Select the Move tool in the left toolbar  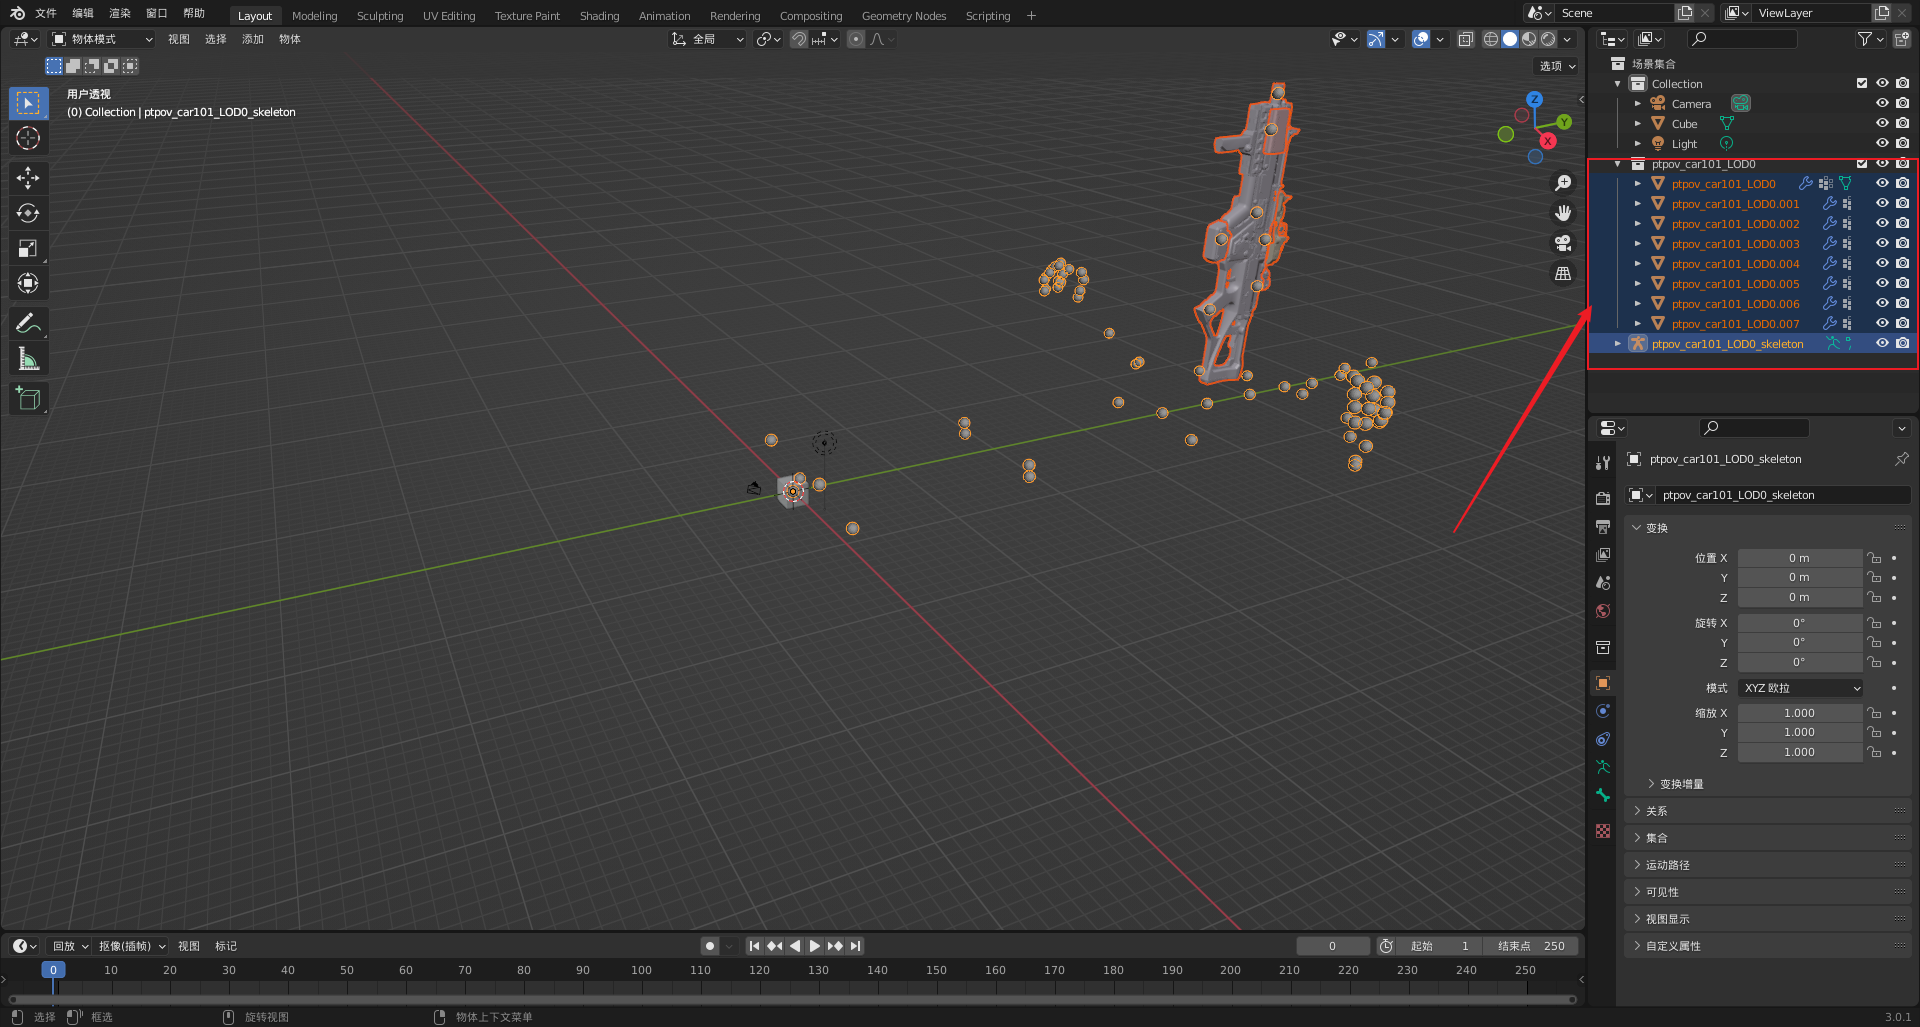pos(28,178)
